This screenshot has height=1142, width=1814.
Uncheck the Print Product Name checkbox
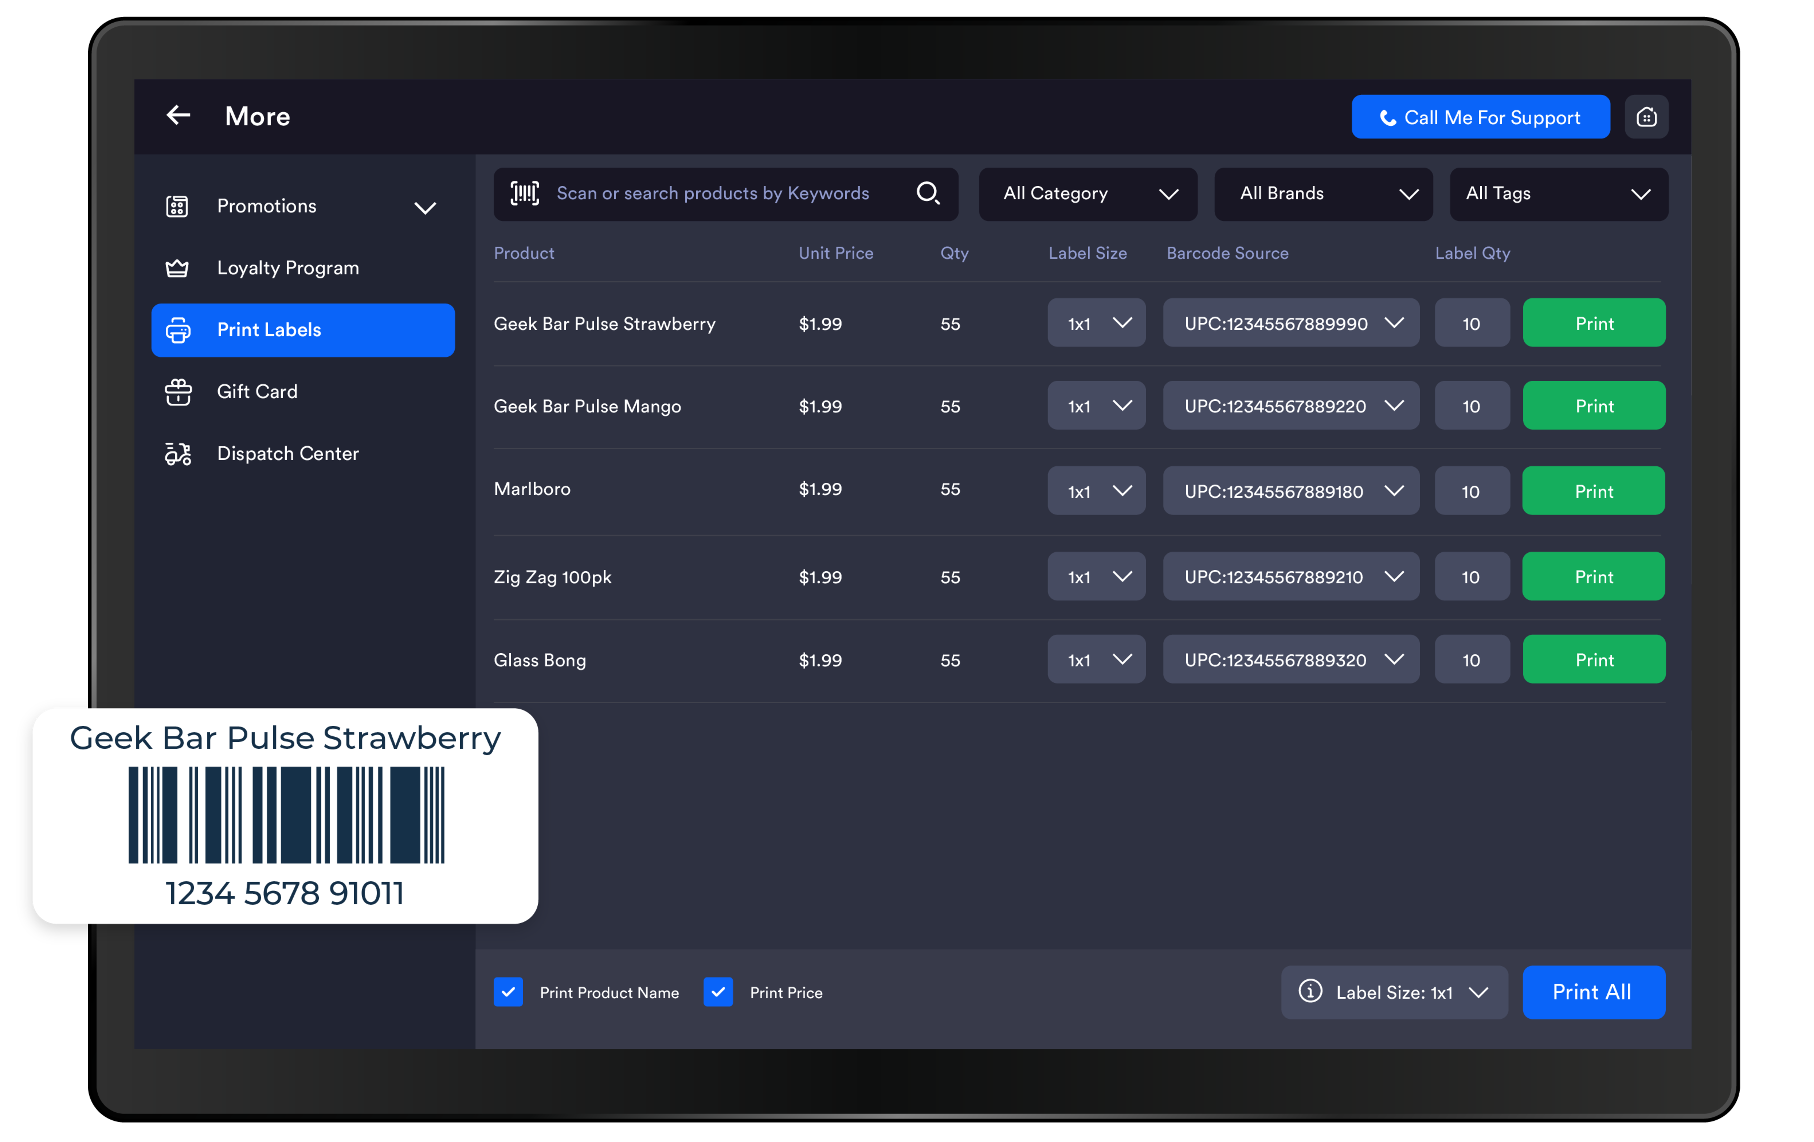click(508, 992)
